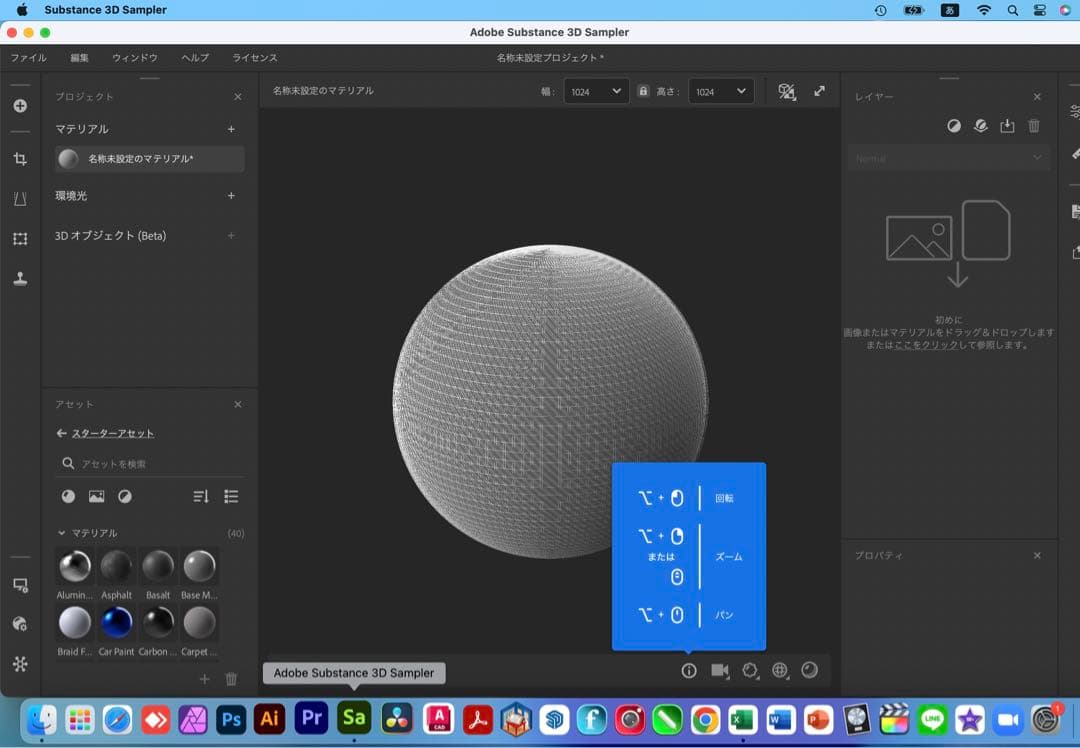Open the Normal blend mode dropdown
The height and width of the screenshot is (748, 1080).
947,157
